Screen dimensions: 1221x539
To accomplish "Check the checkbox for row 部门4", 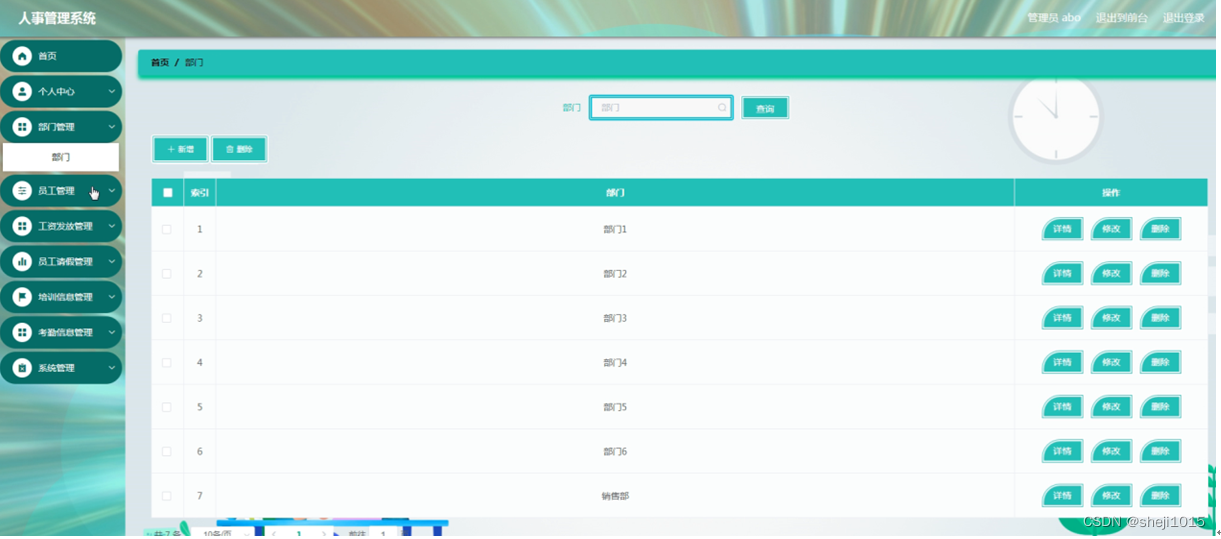I will [x=167, y=363].
